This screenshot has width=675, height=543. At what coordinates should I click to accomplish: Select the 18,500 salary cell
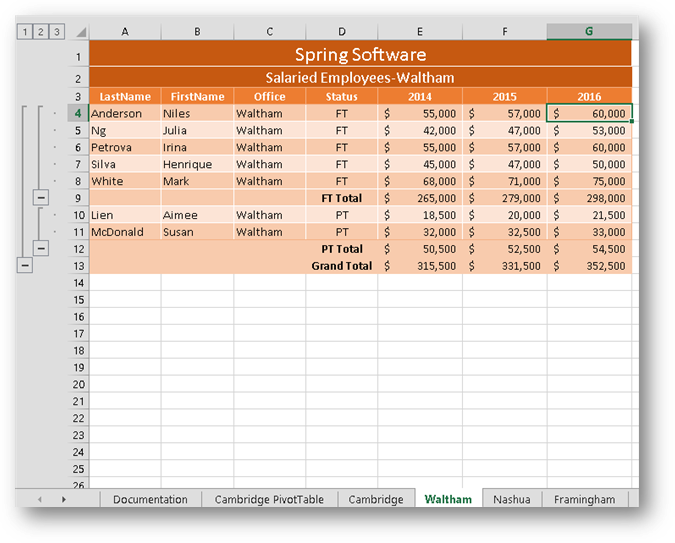[420, 215]
